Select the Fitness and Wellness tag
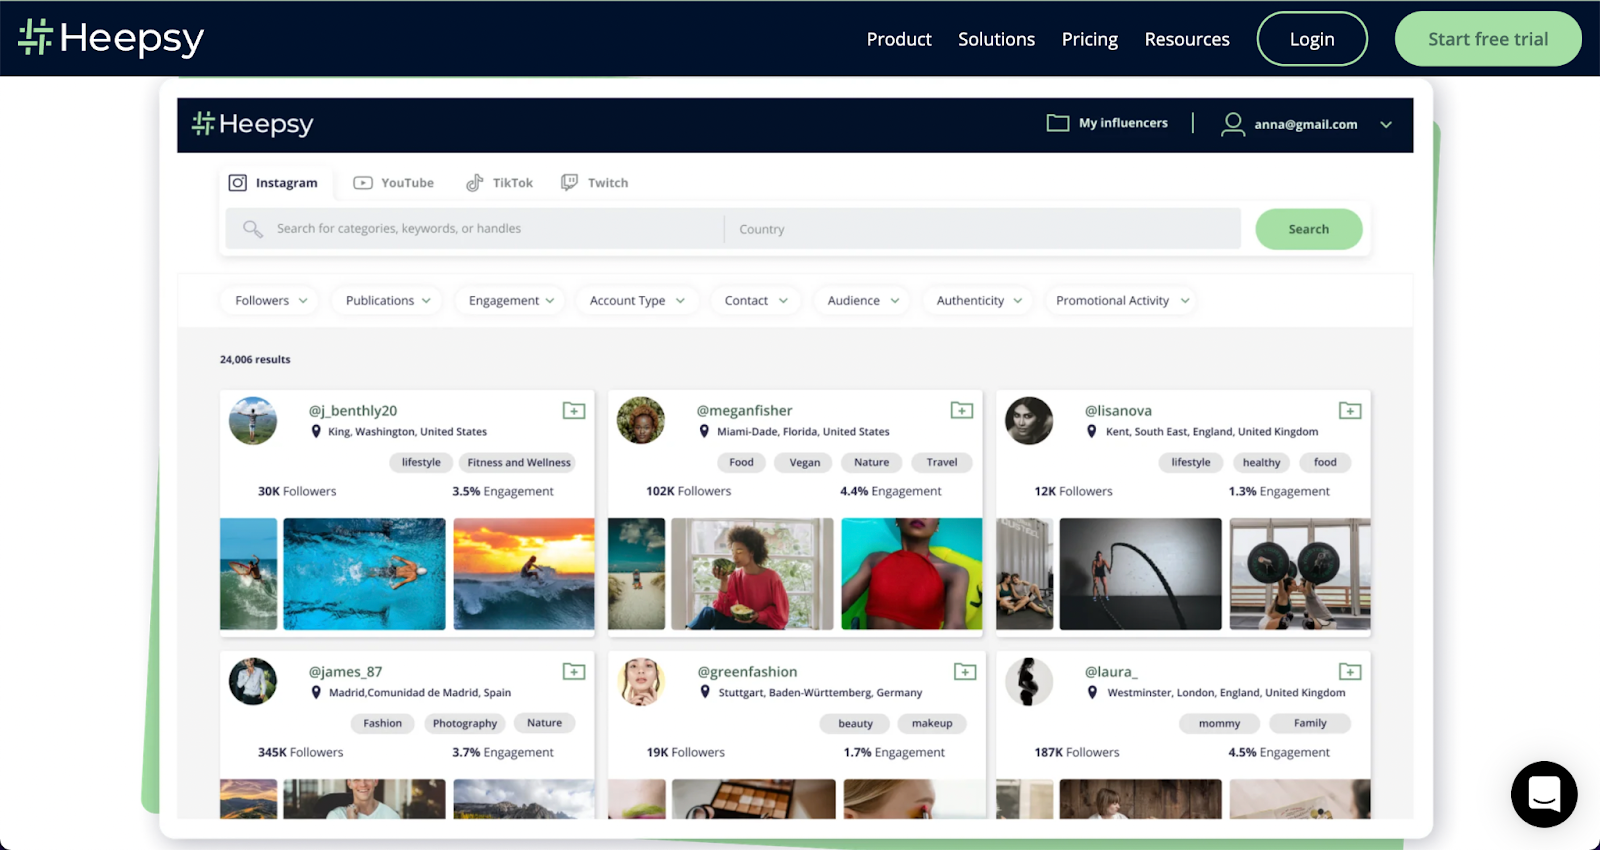 click(x=519, y=462)
